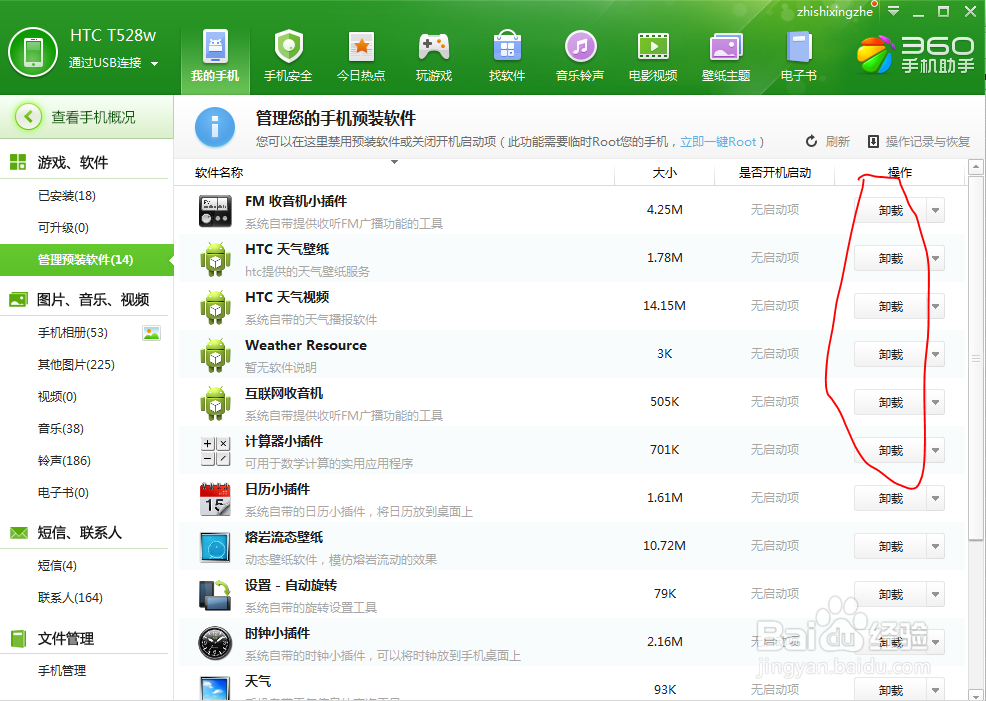986x701 pixels.
Task: Click the vertical scrollbar thumb of the list
Action: point(975,358)
